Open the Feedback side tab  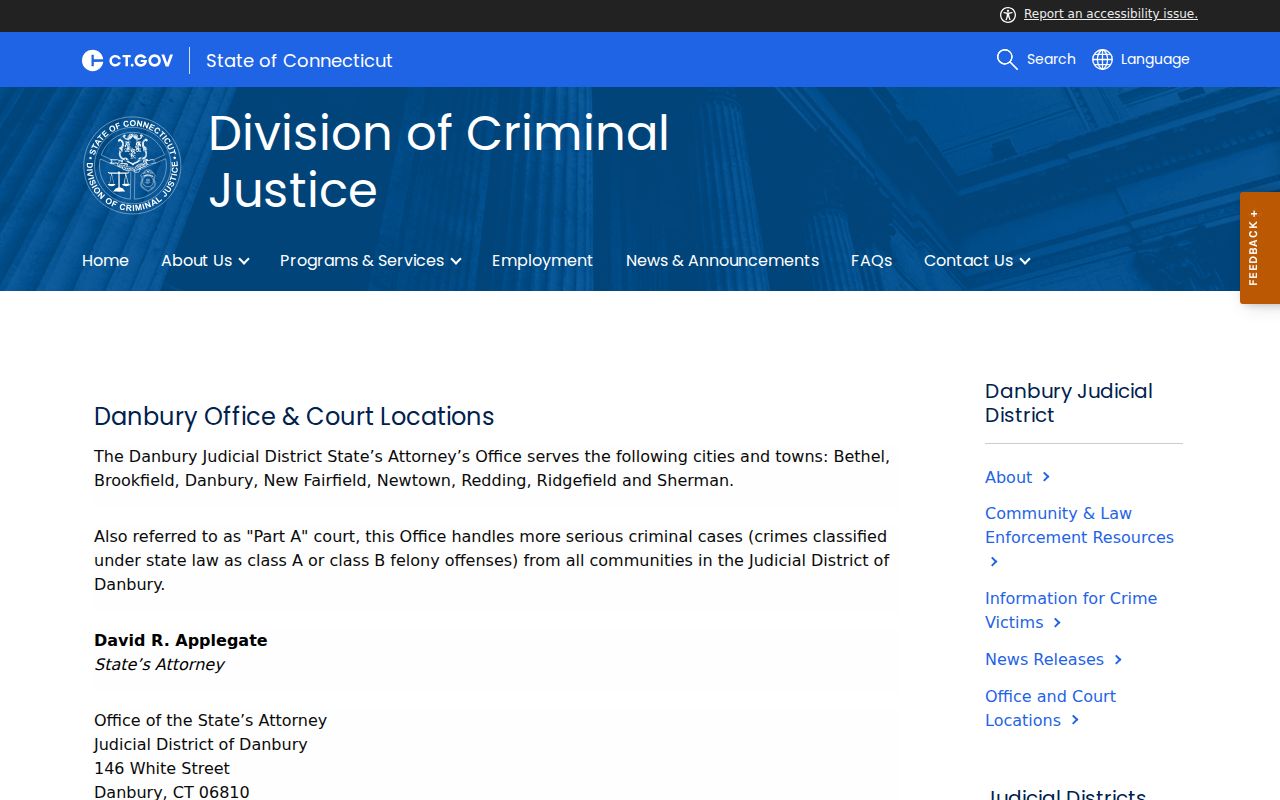pyautogui.click(x=1260, y=248)
